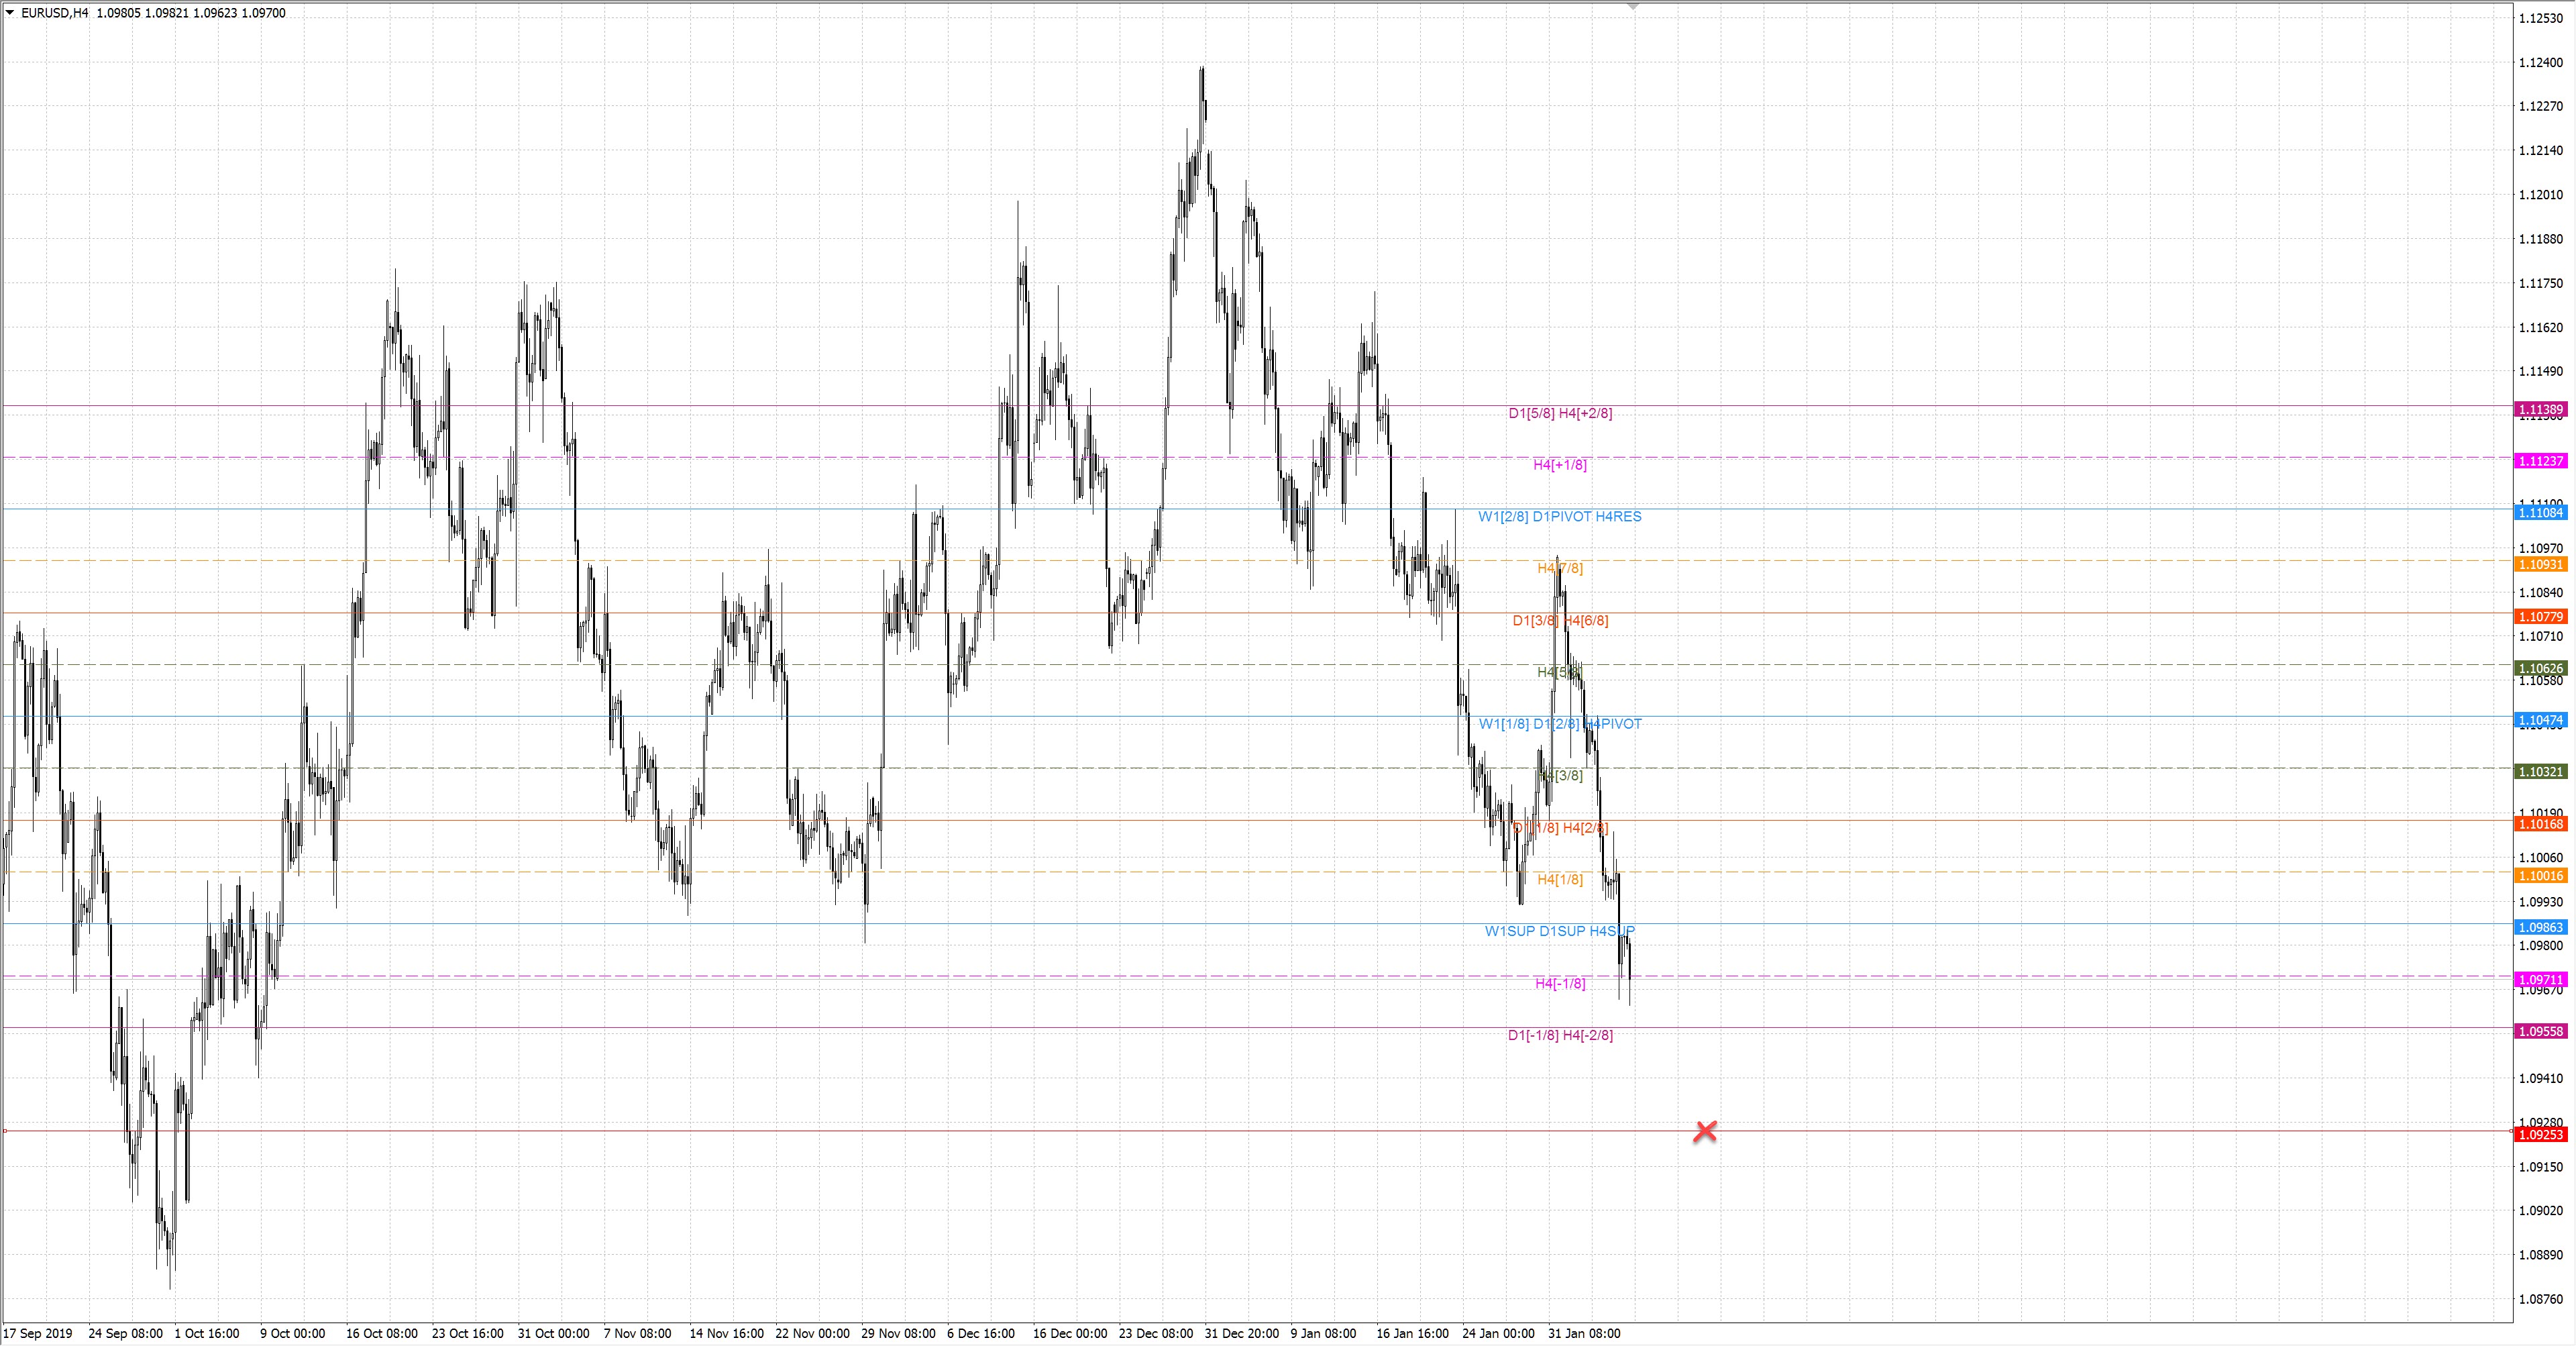The width and height of the screenshot is (2576, 1346).
Task: Click the H4[+1/8] level label
Action: click(x=1560, y=465)
